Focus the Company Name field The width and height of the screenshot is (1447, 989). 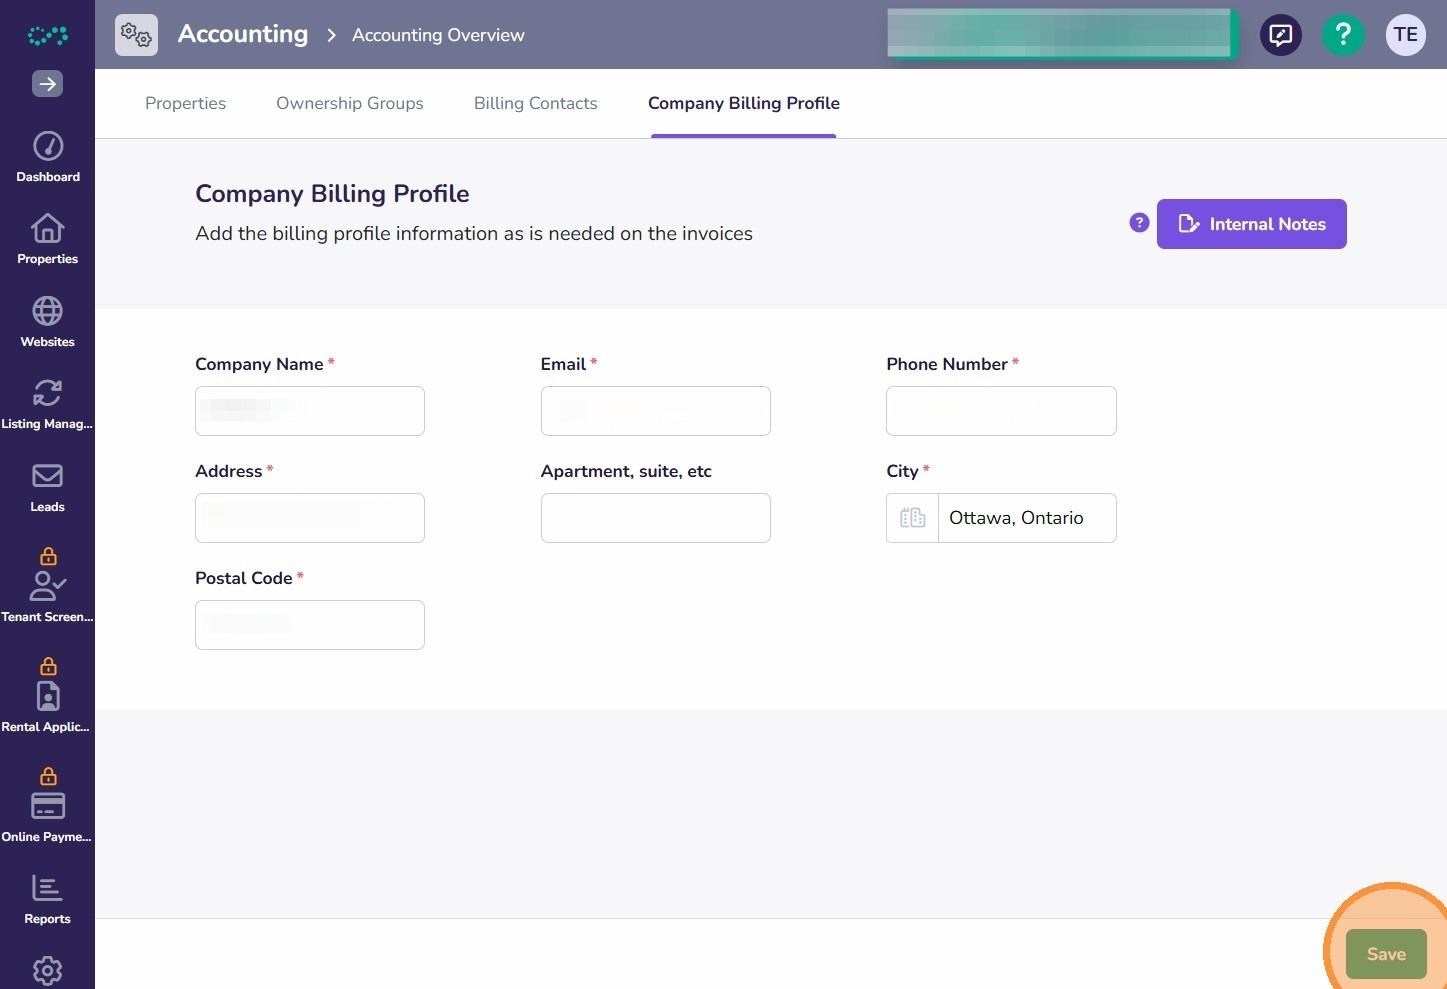pos(310,411)
